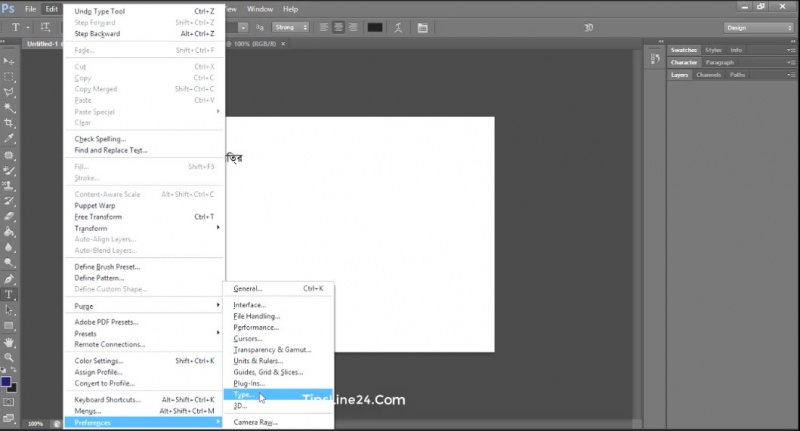Select the Pen tool
800x431 pixels.
pos(9,279)
